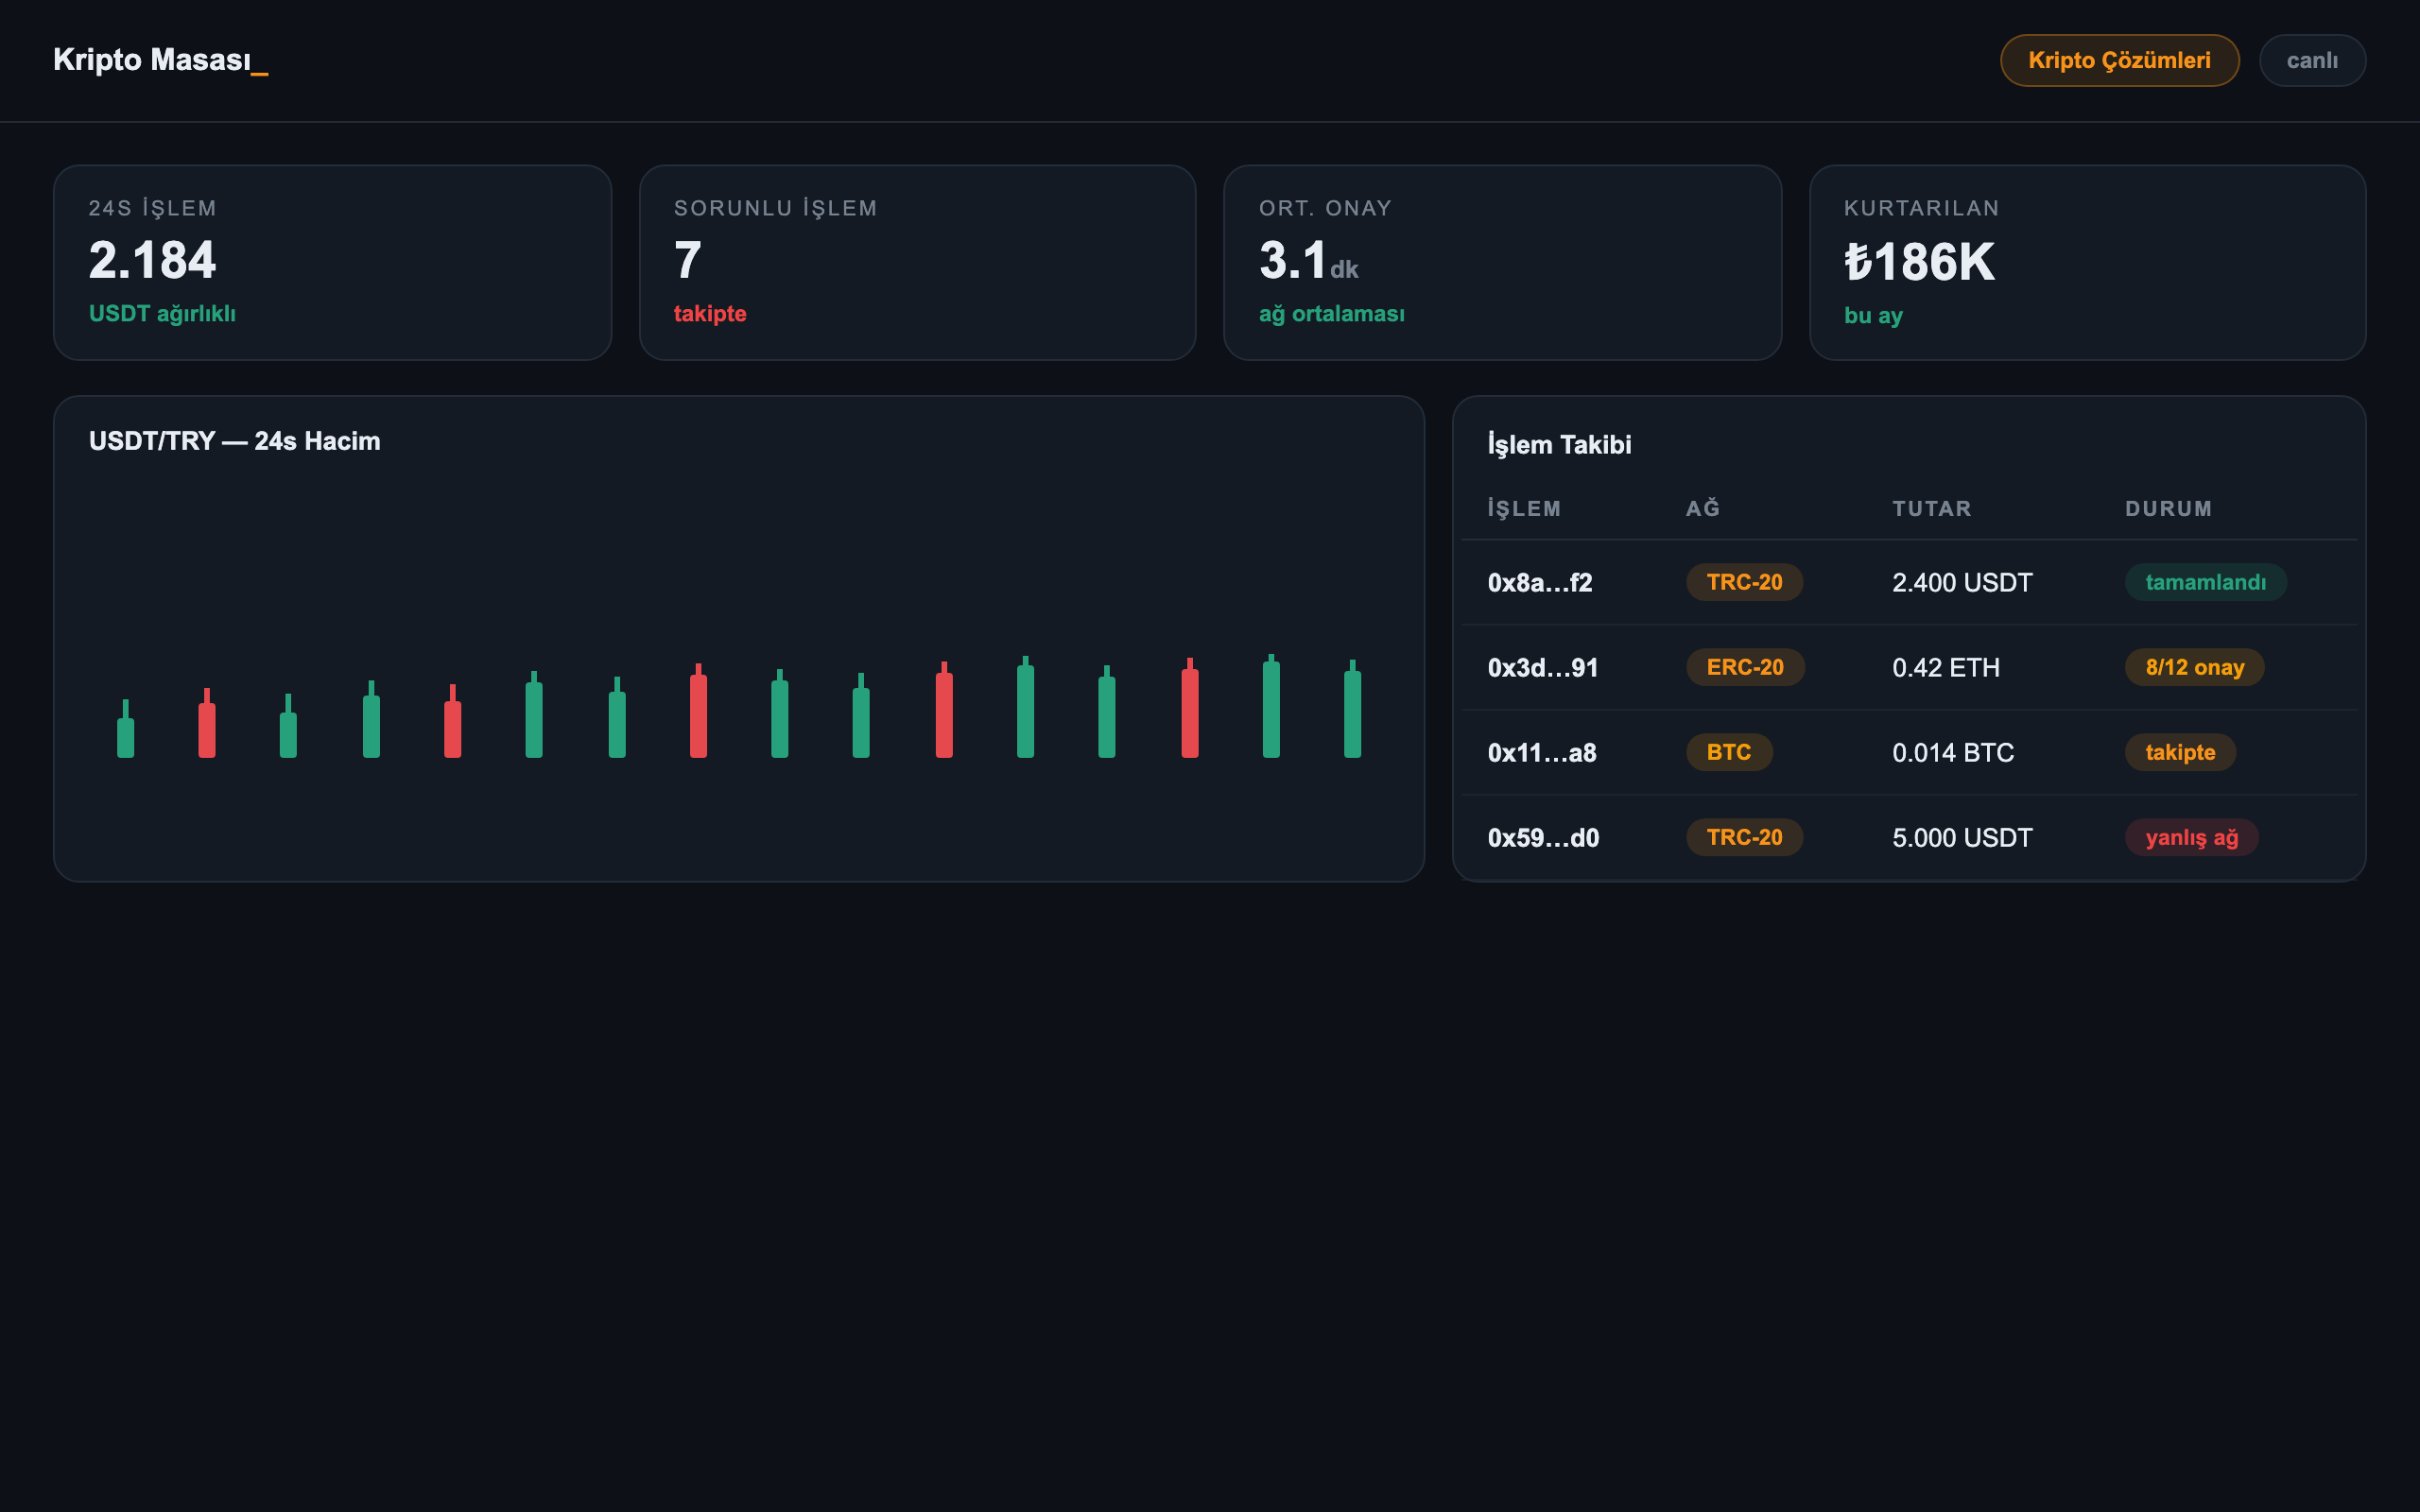Click the BTC network badge
The image size is (2420, 1512).
tap(1729, 752)
